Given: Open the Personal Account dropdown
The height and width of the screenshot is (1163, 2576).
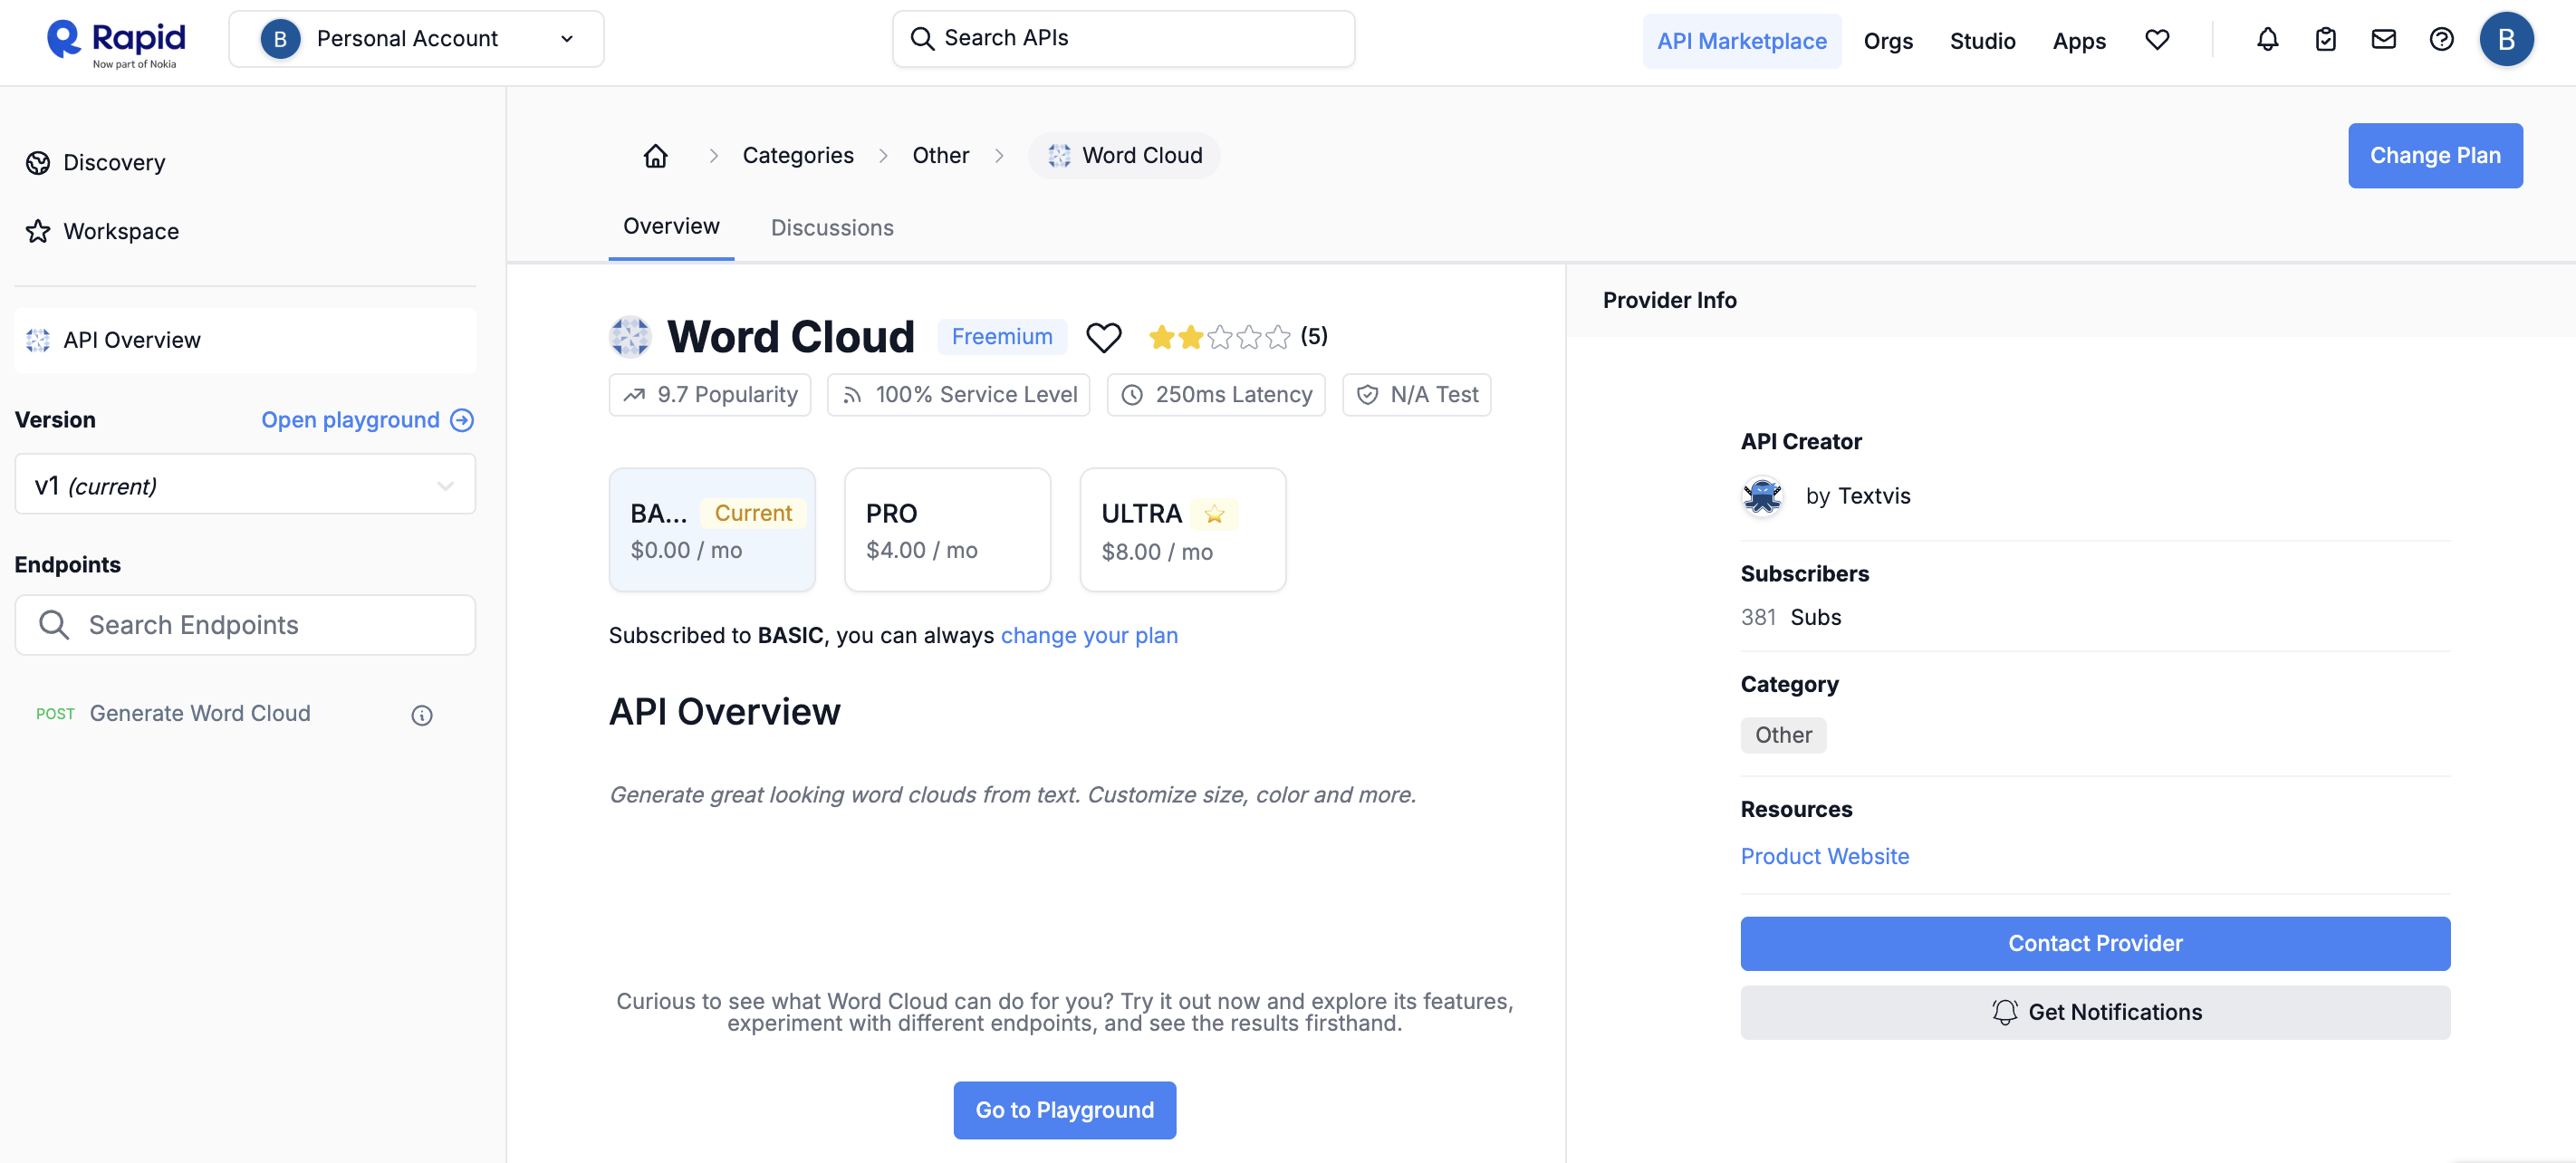Looking at the screenshot, I should (x=416, y=39).
